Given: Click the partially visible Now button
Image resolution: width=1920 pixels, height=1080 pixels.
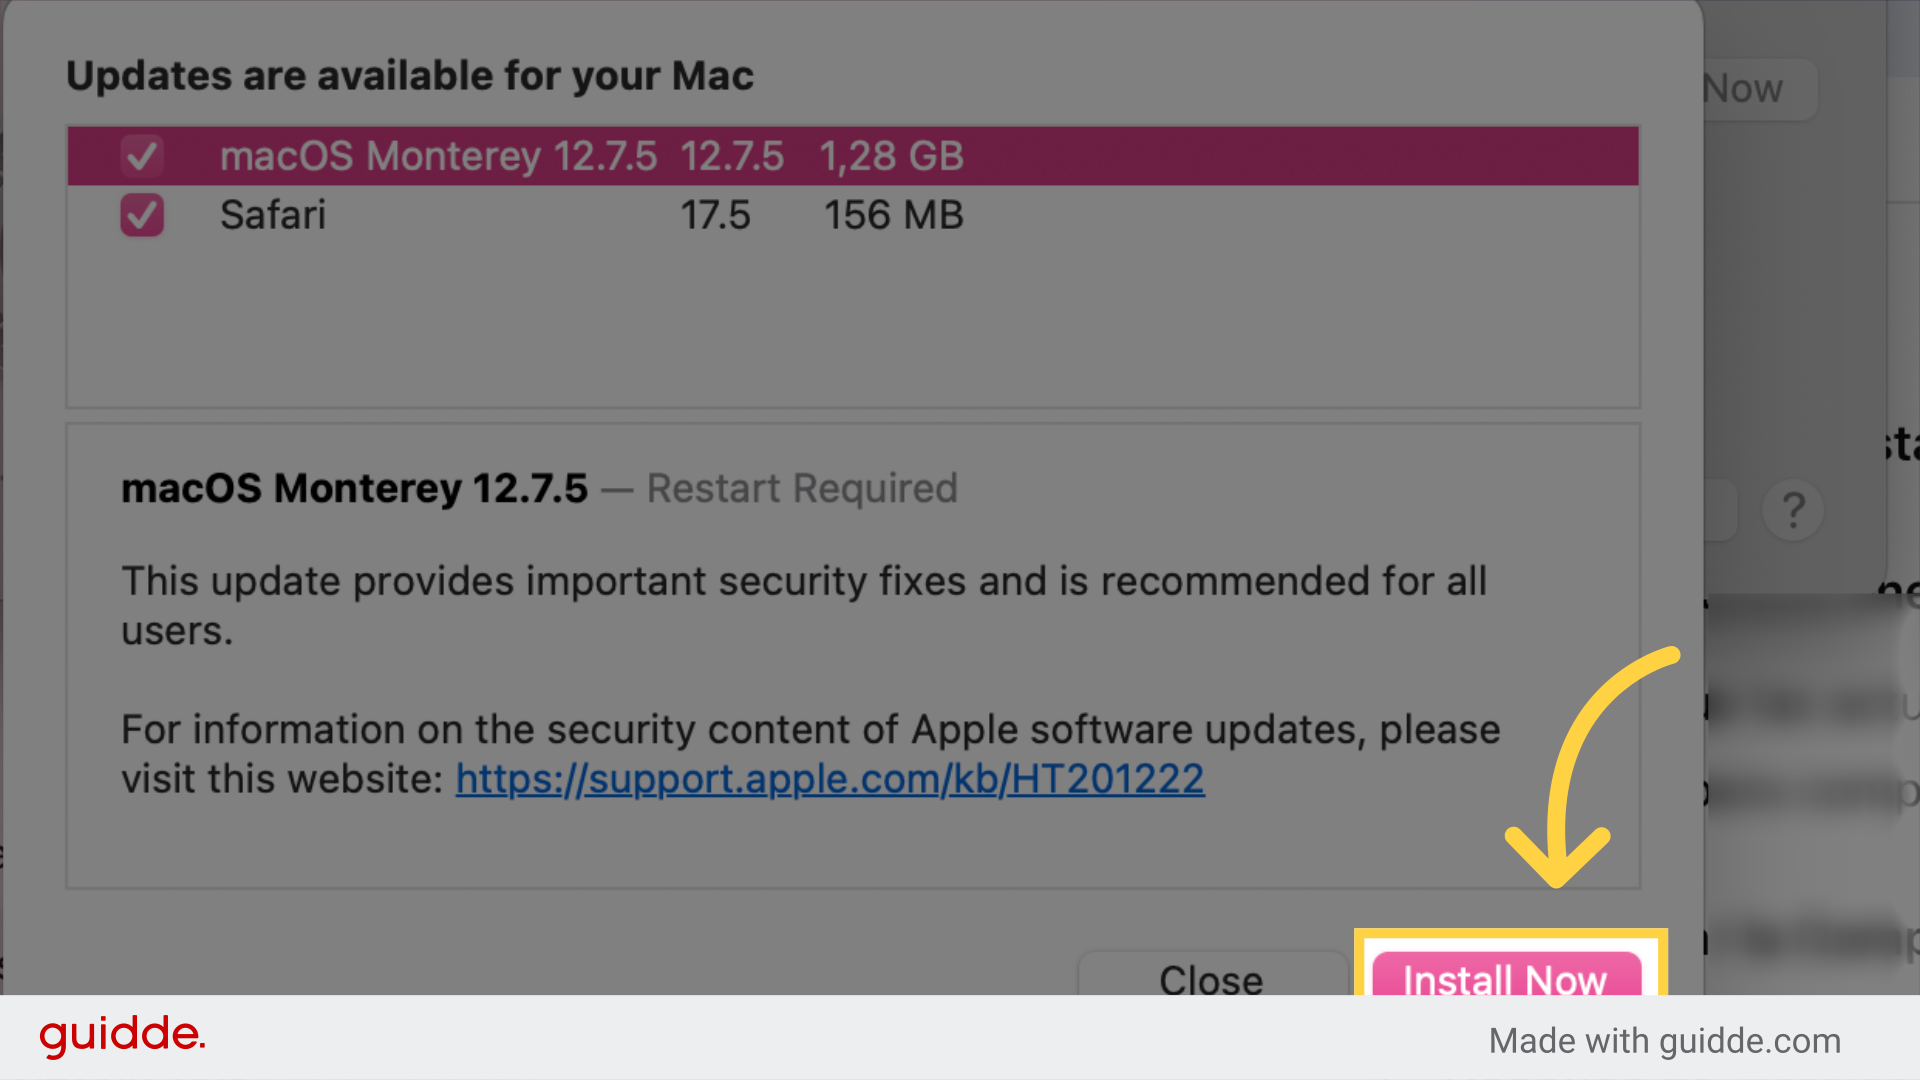Looking at the screenshot, I should 1742,88.
